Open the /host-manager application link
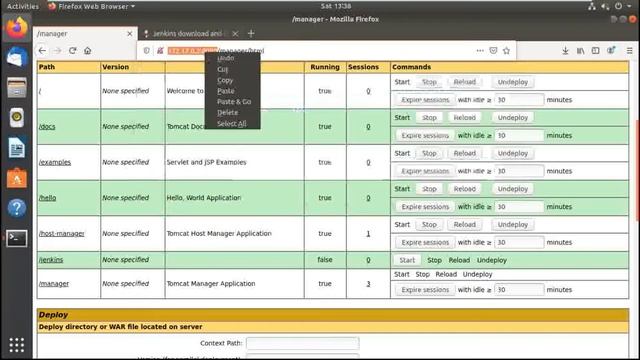 pos(62,233)
